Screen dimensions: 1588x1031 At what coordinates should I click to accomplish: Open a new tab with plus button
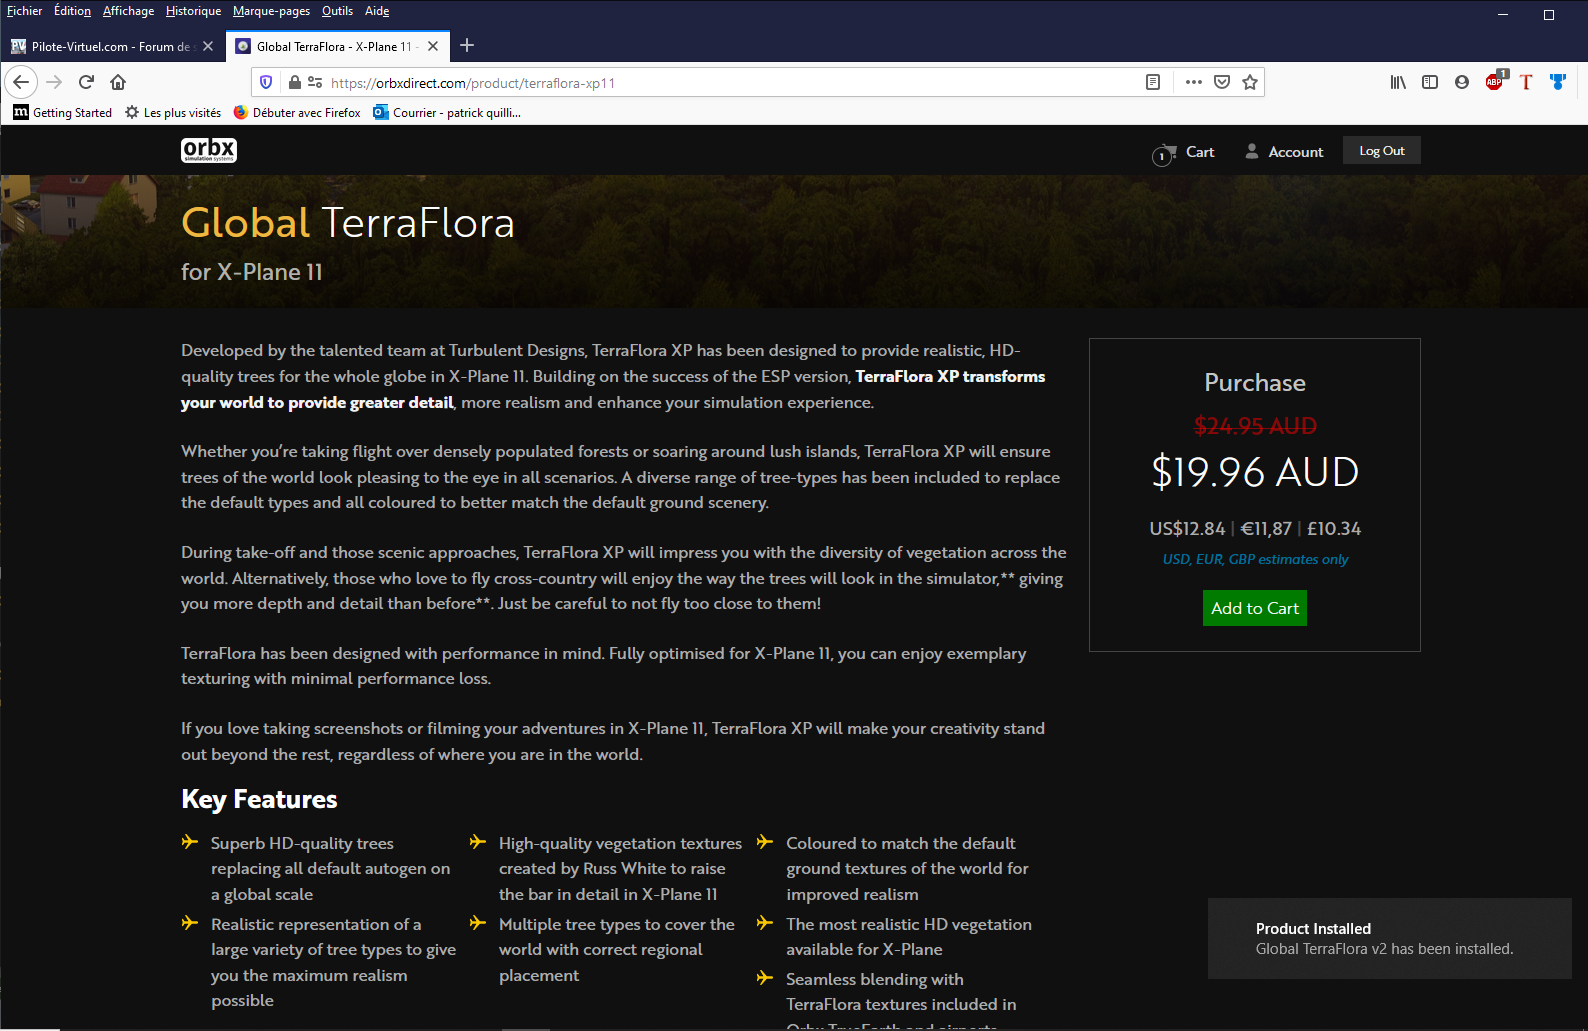pyautogui.click(x=467, y=45)
